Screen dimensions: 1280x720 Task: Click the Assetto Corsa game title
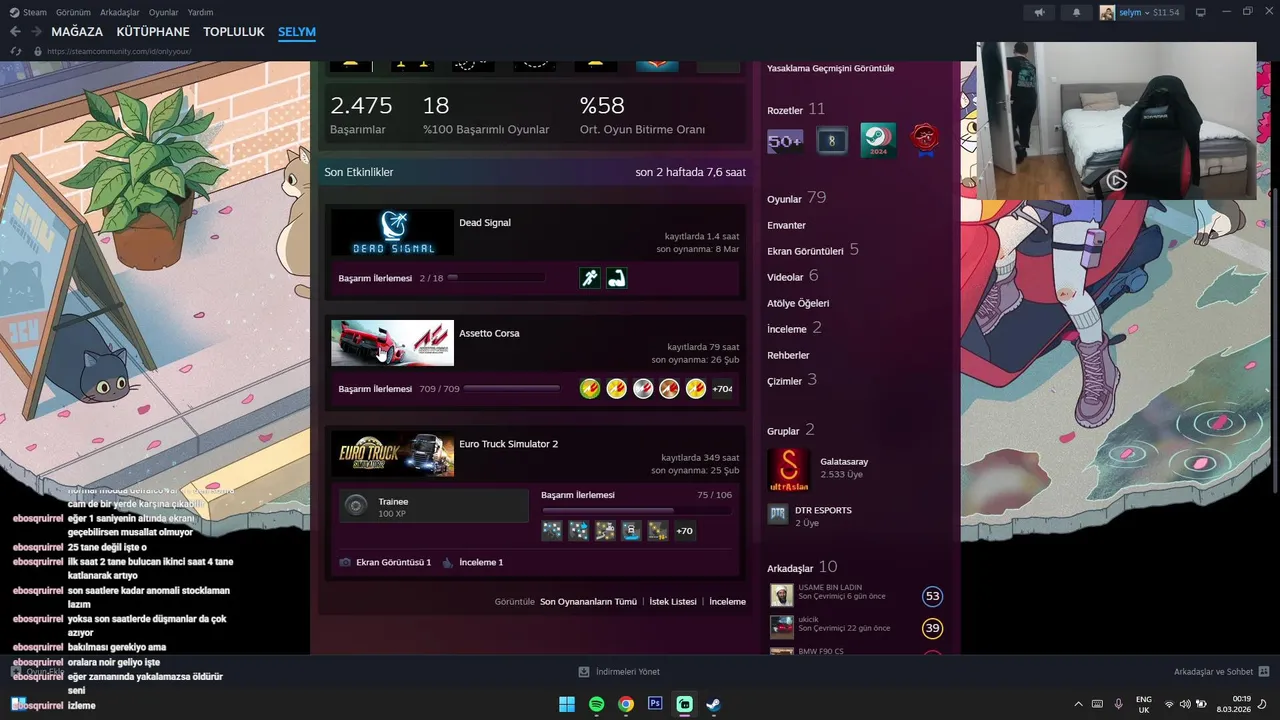(x=489, y=333)
